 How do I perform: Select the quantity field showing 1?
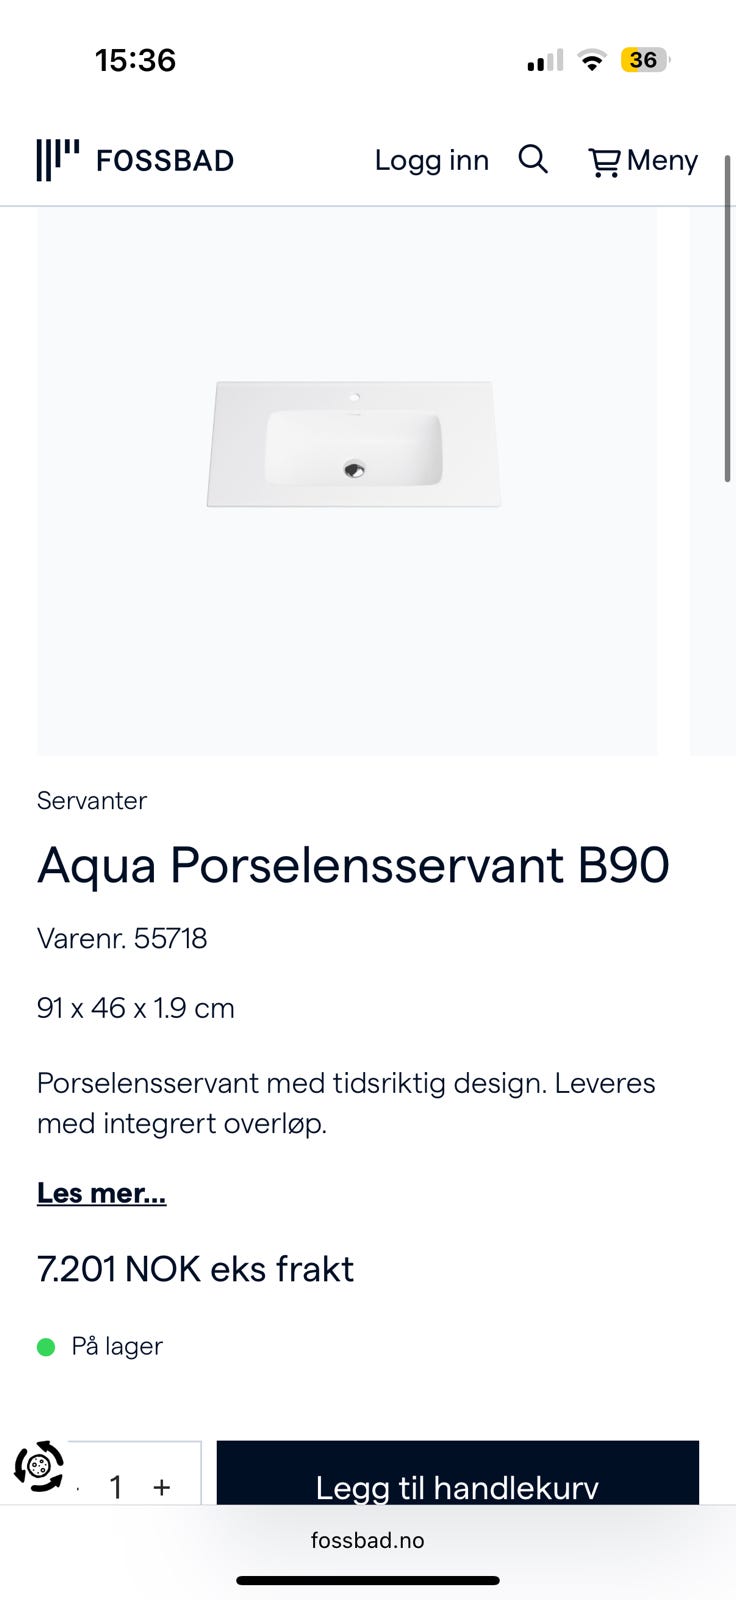tap(116, 1487)
